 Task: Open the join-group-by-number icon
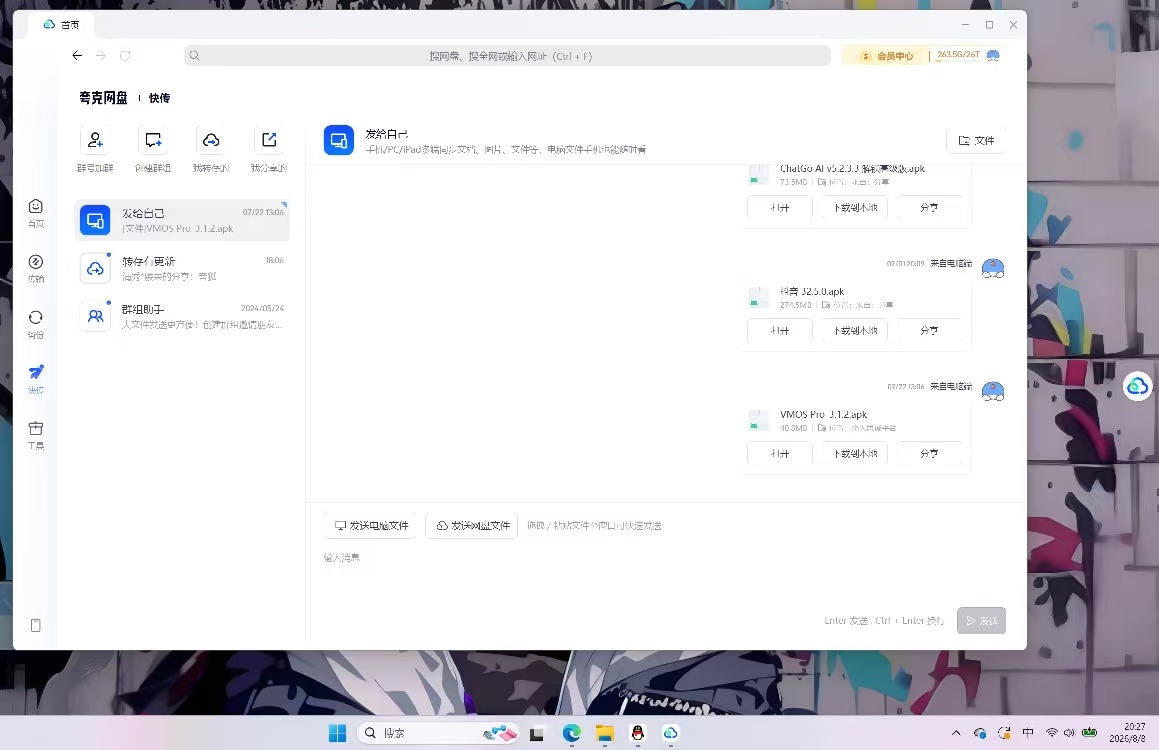click(95, 140)
